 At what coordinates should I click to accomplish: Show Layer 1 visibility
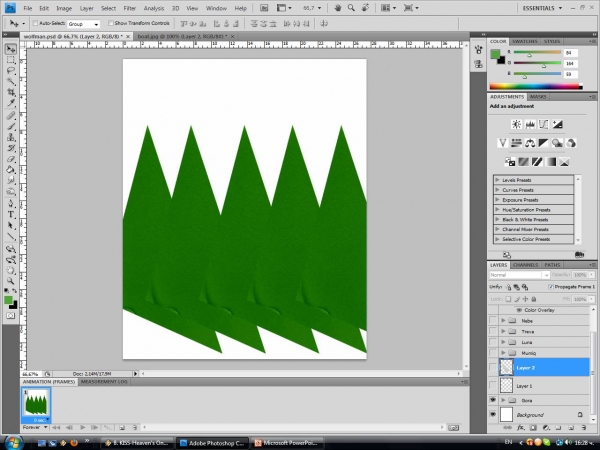point(493,385)
